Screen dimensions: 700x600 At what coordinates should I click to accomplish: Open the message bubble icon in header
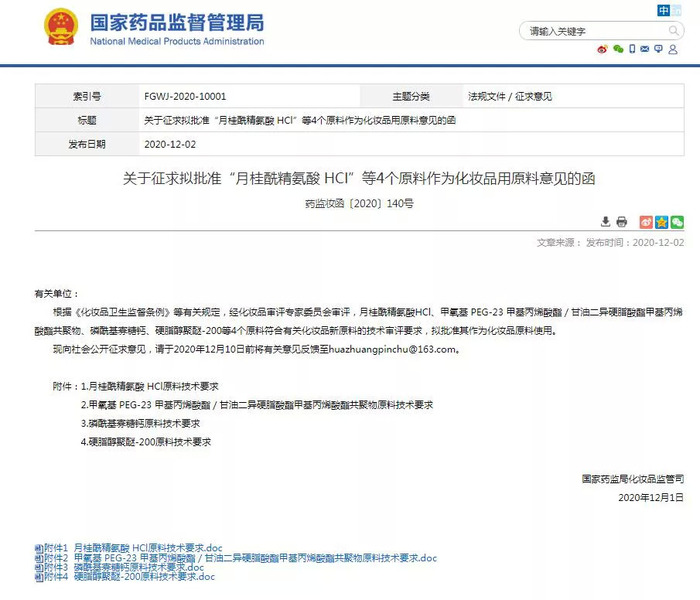click(658, 49)
